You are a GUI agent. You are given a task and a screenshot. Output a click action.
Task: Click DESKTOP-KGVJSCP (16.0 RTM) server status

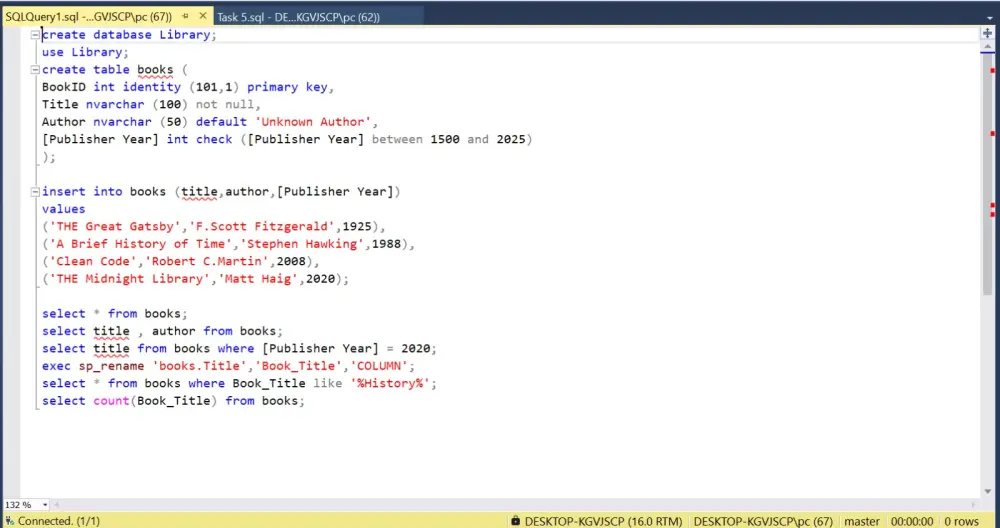pyautogui.click(x=603, y=521)
